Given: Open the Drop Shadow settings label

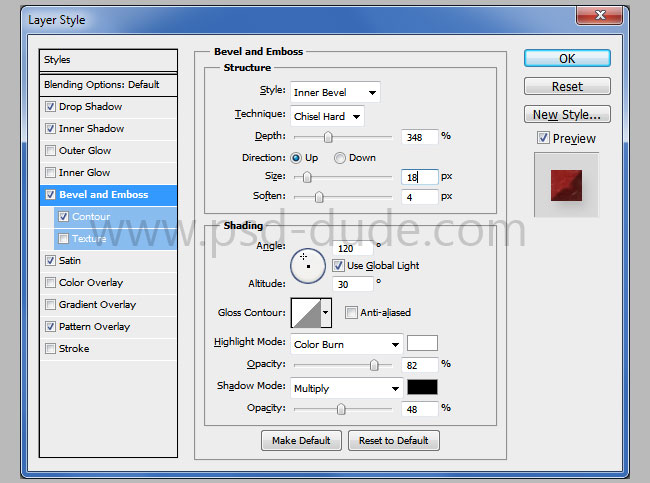Looking at the screenshot, I should [90, 107].
